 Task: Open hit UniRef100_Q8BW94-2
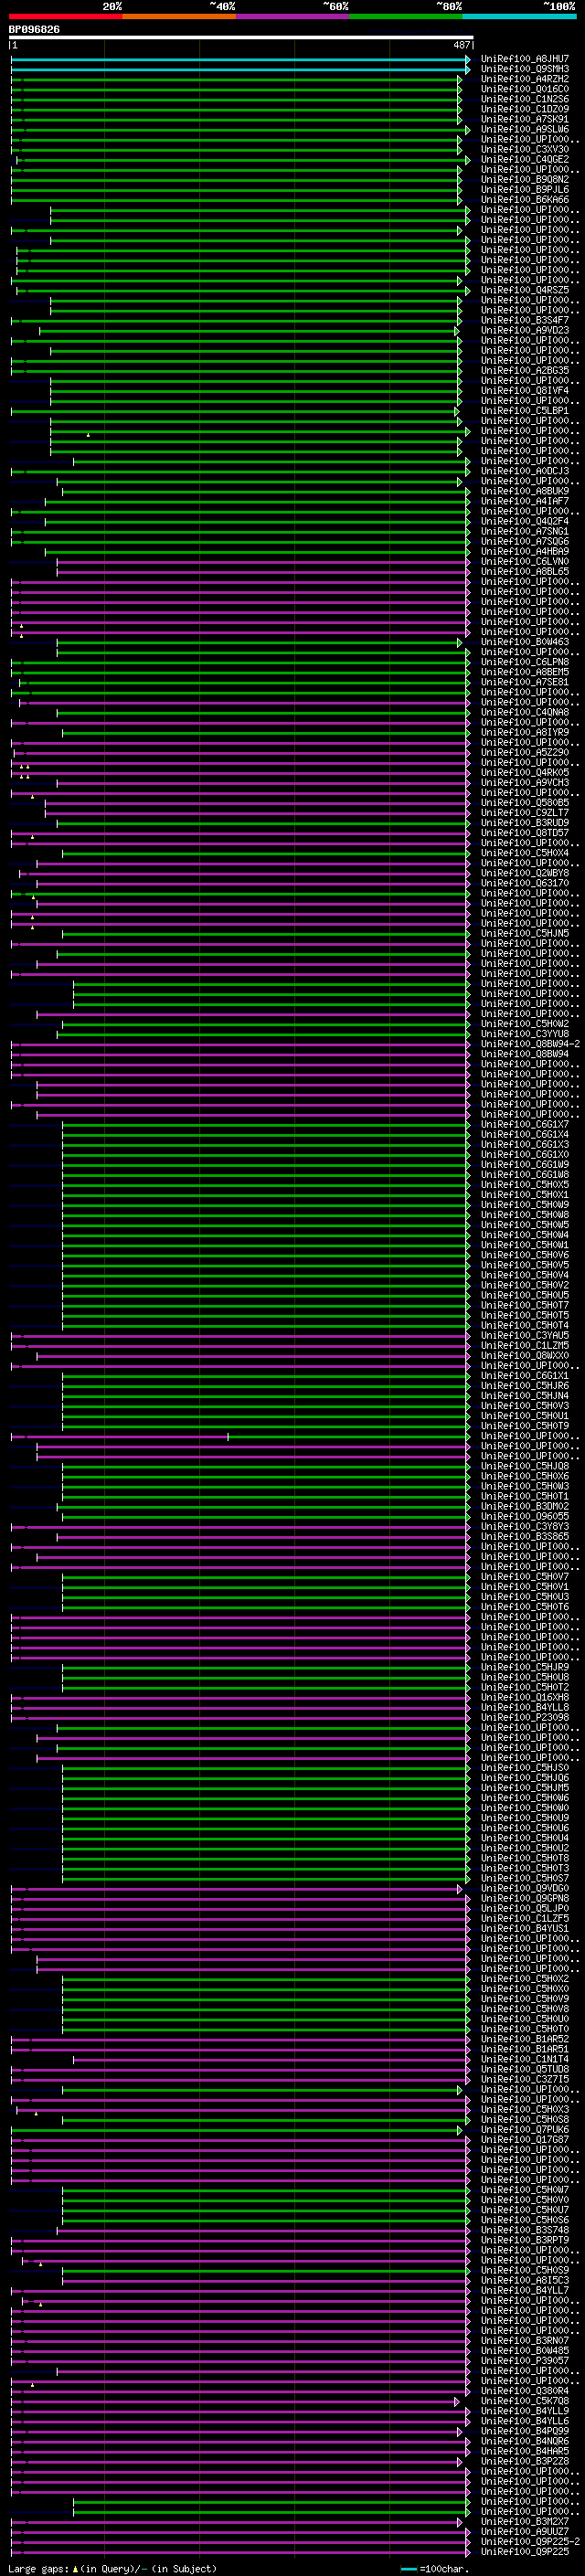click(x=530, y=1044)
